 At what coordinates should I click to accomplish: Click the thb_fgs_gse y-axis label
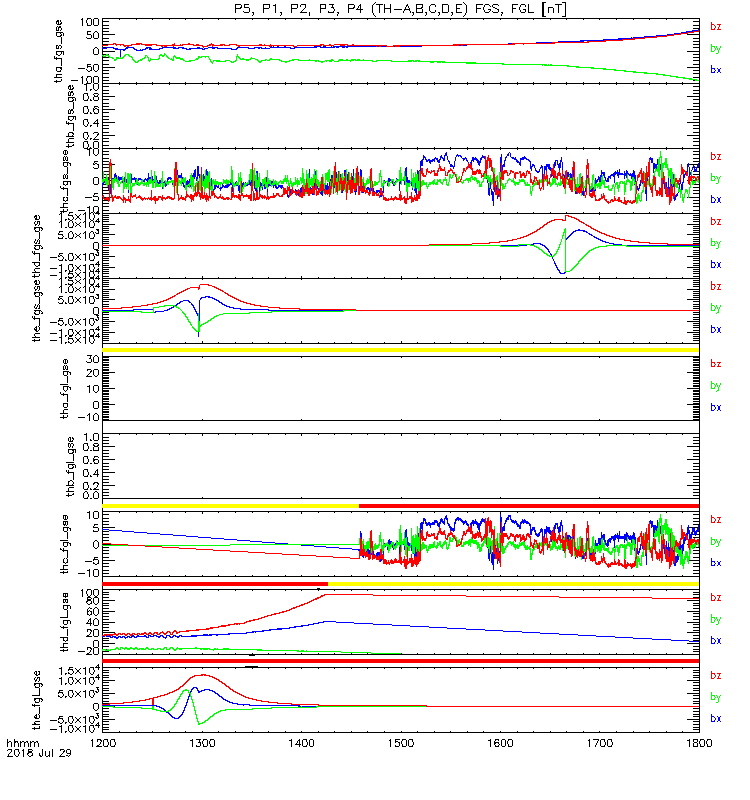click(x=71, y=116)
